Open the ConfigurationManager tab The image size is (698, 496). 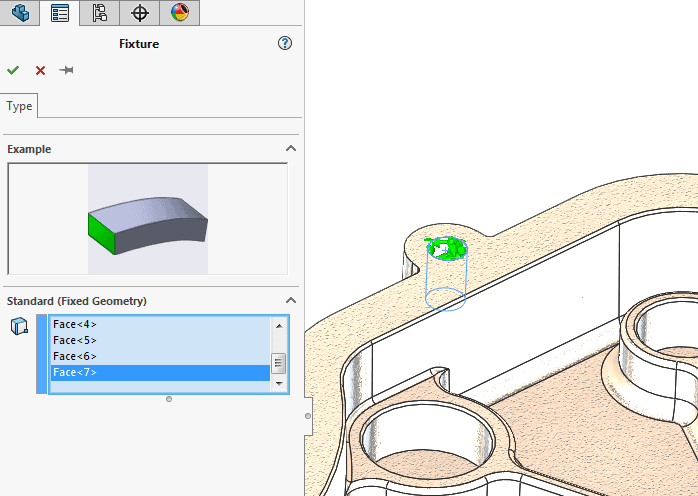pyautogui.click(x=99, y=13)
